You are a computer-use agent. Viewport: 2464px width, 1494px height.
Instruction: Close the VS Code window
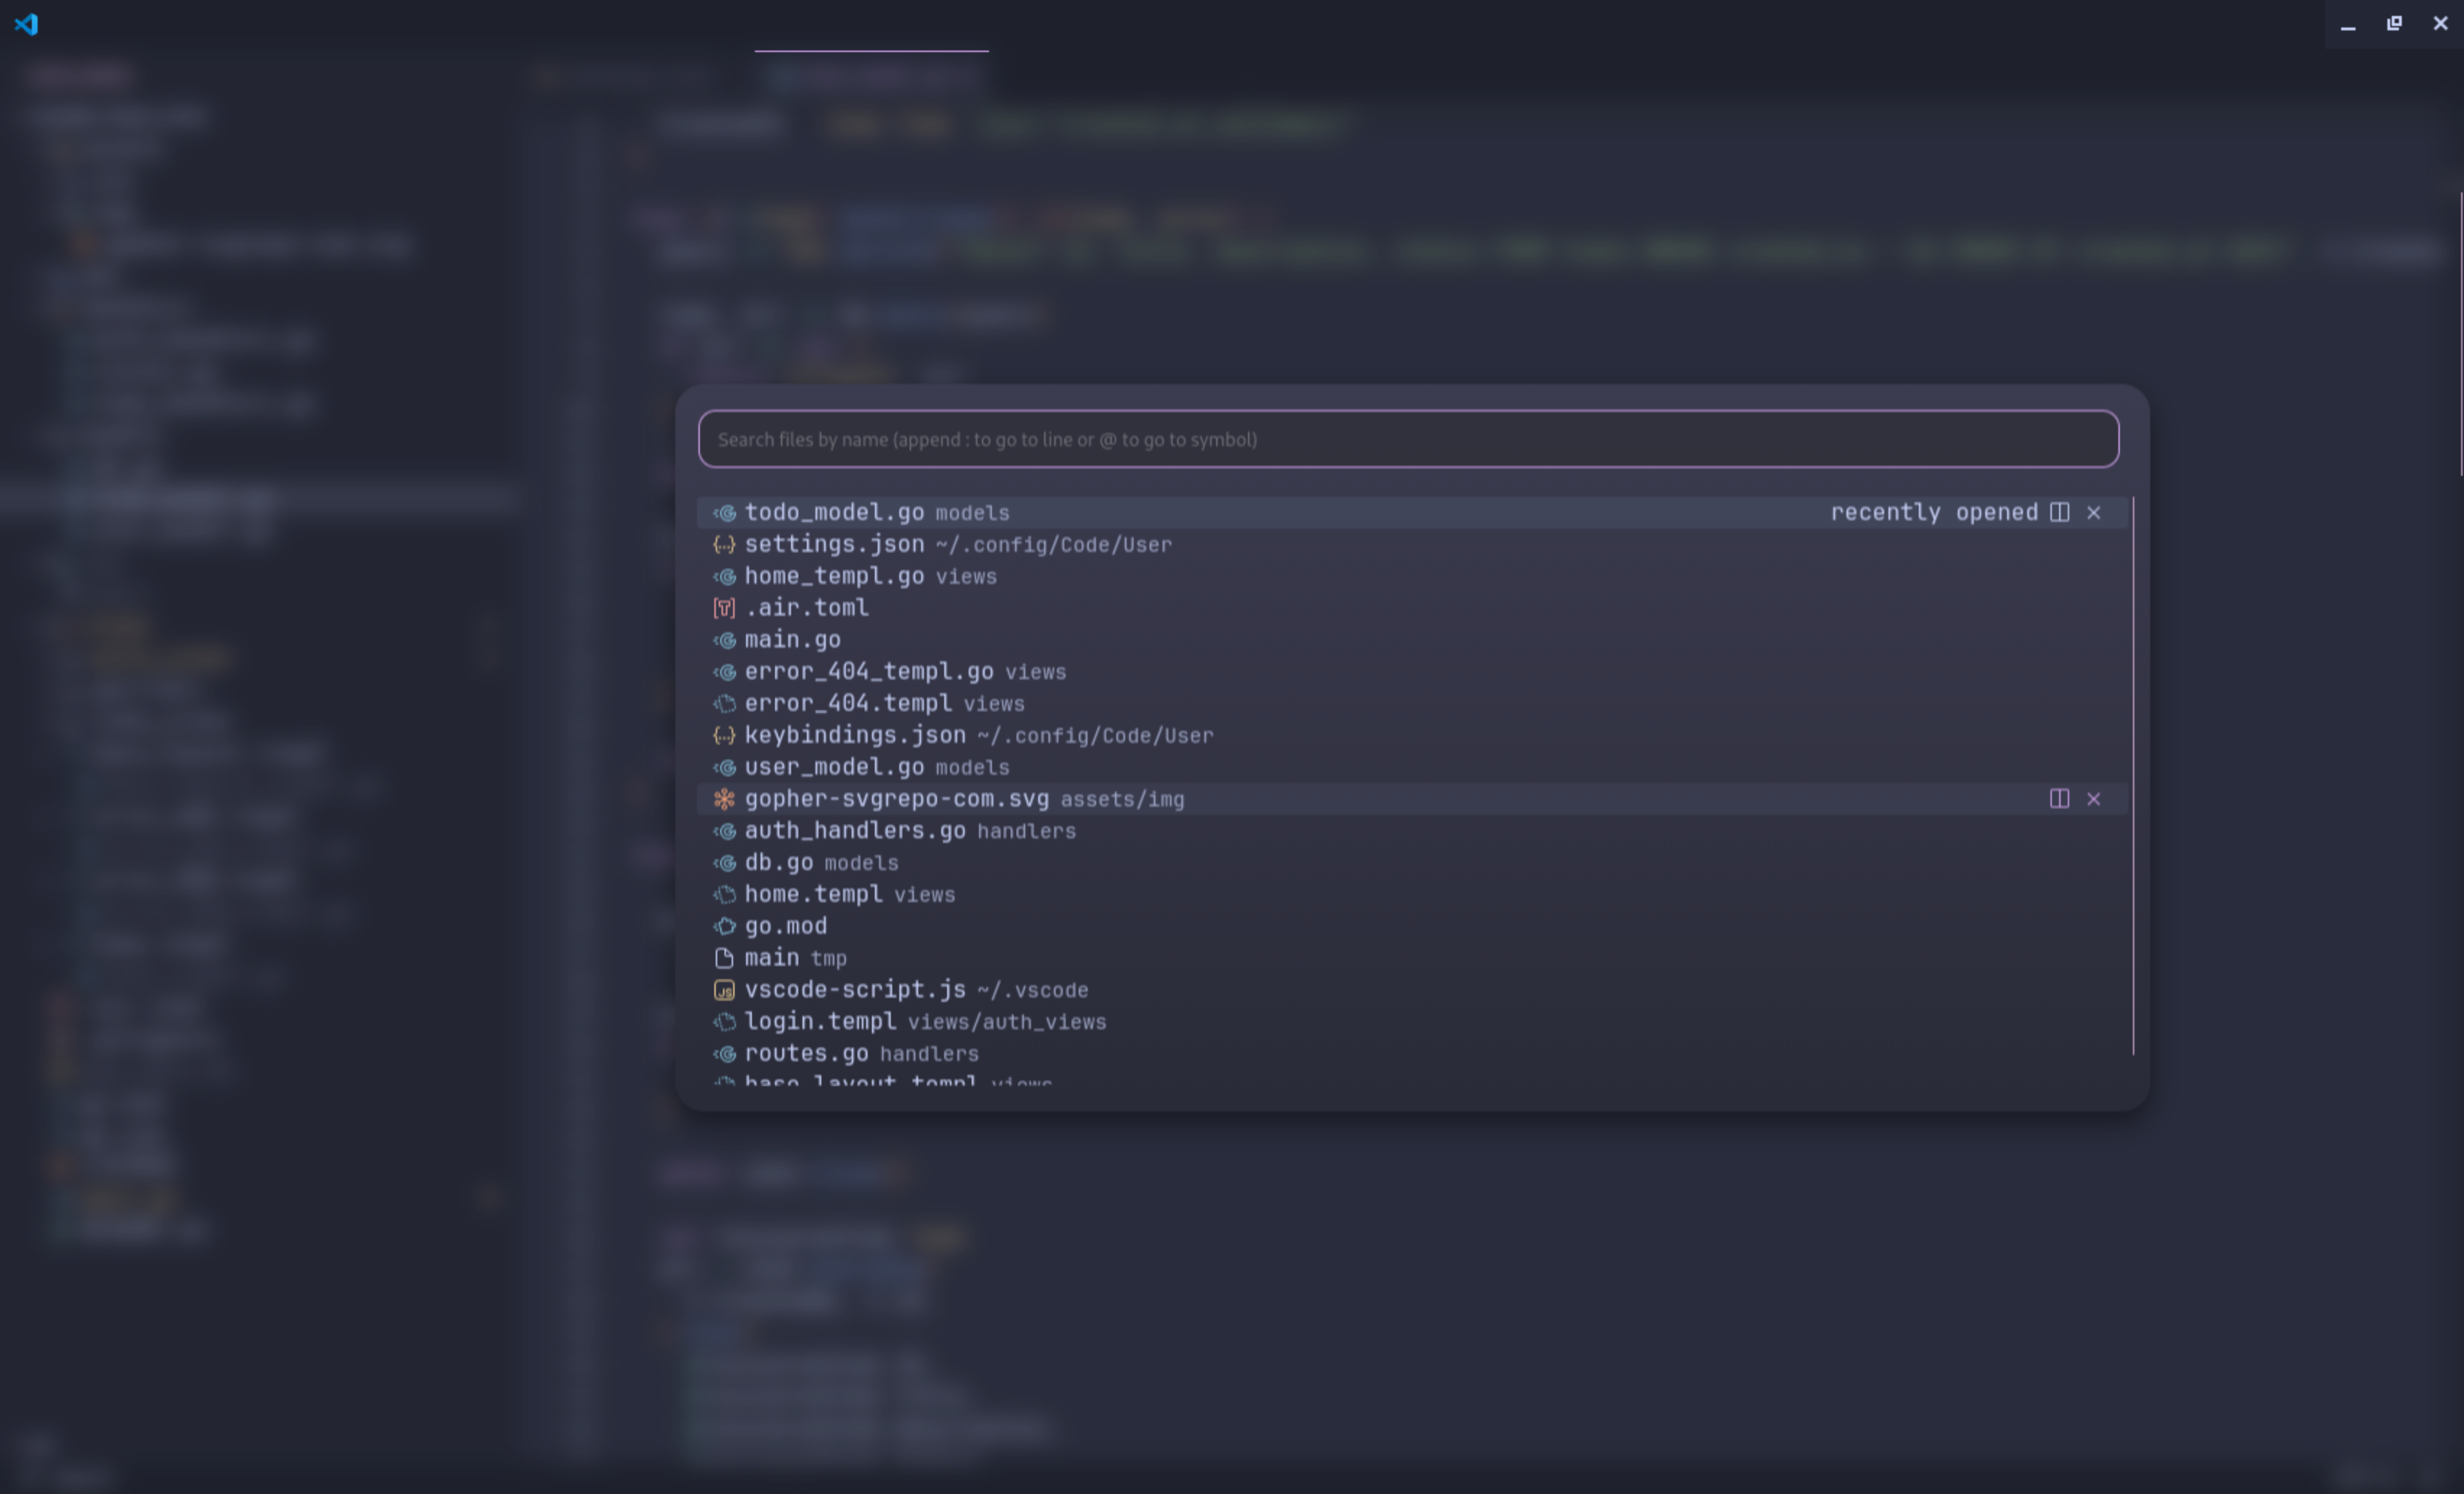(2440, 24)
